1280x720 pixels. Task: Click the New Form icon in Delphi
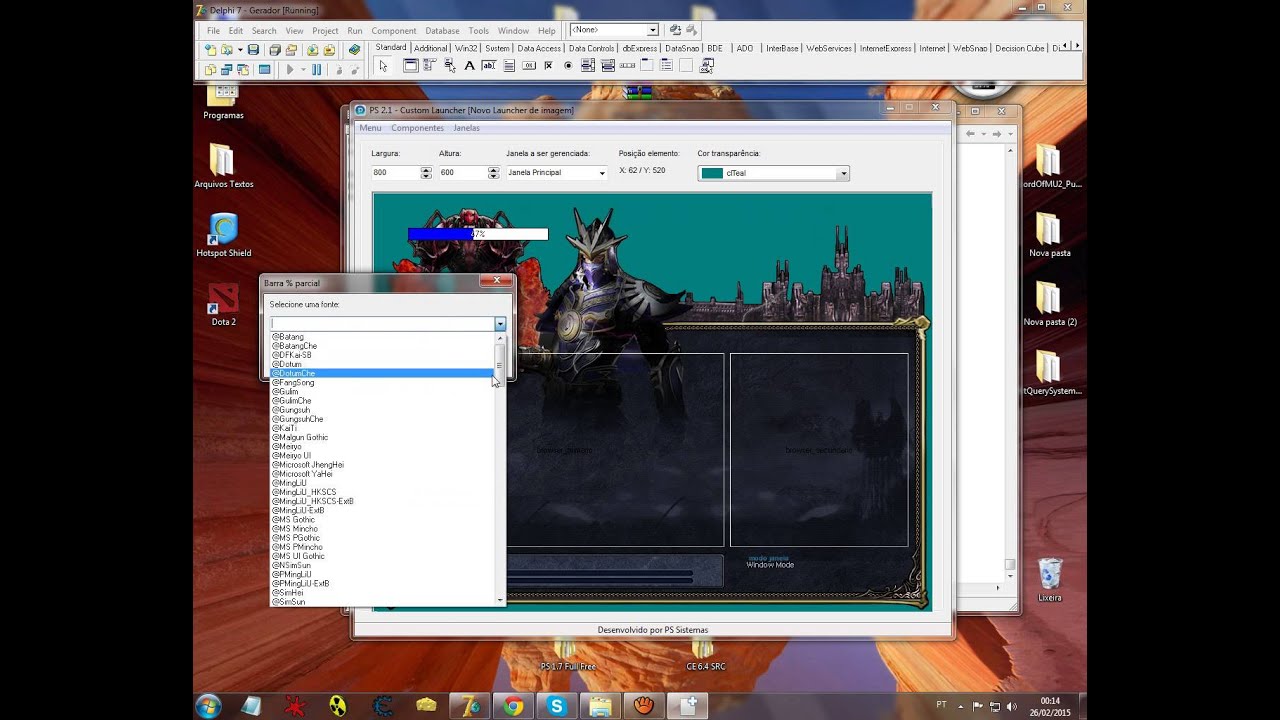tap(264, 69)
